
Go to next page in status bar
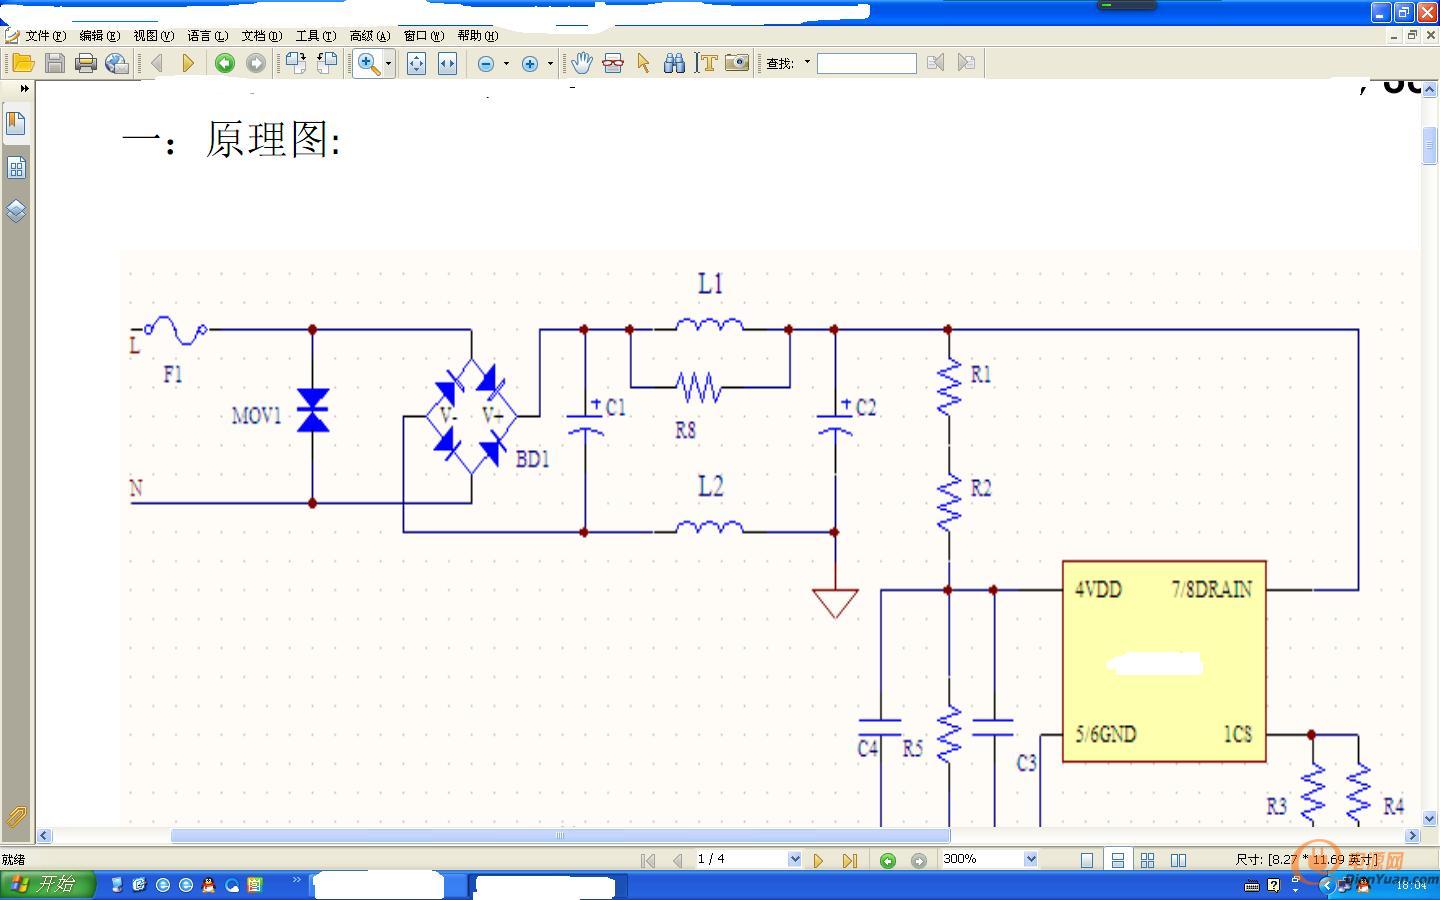(818, 860)
